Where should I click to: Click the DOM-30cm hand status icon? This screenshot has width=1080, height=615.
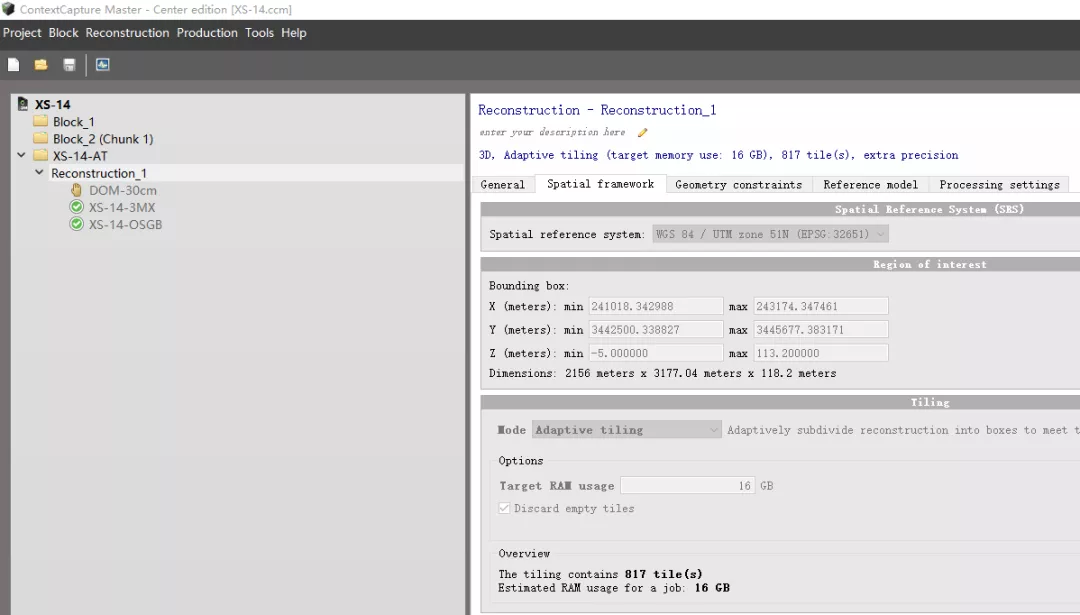tap(76, 190)
